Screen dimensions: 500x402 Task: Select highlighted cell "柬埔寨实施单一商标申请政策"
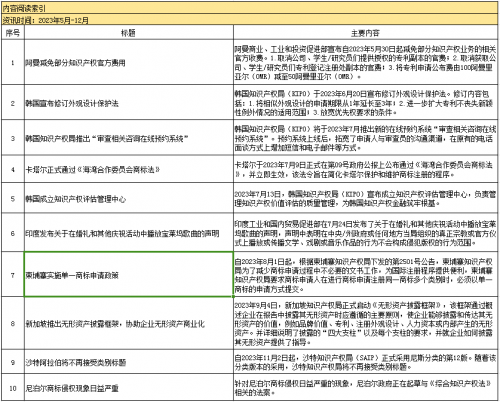pyautogui.click(x=129, y=274)
